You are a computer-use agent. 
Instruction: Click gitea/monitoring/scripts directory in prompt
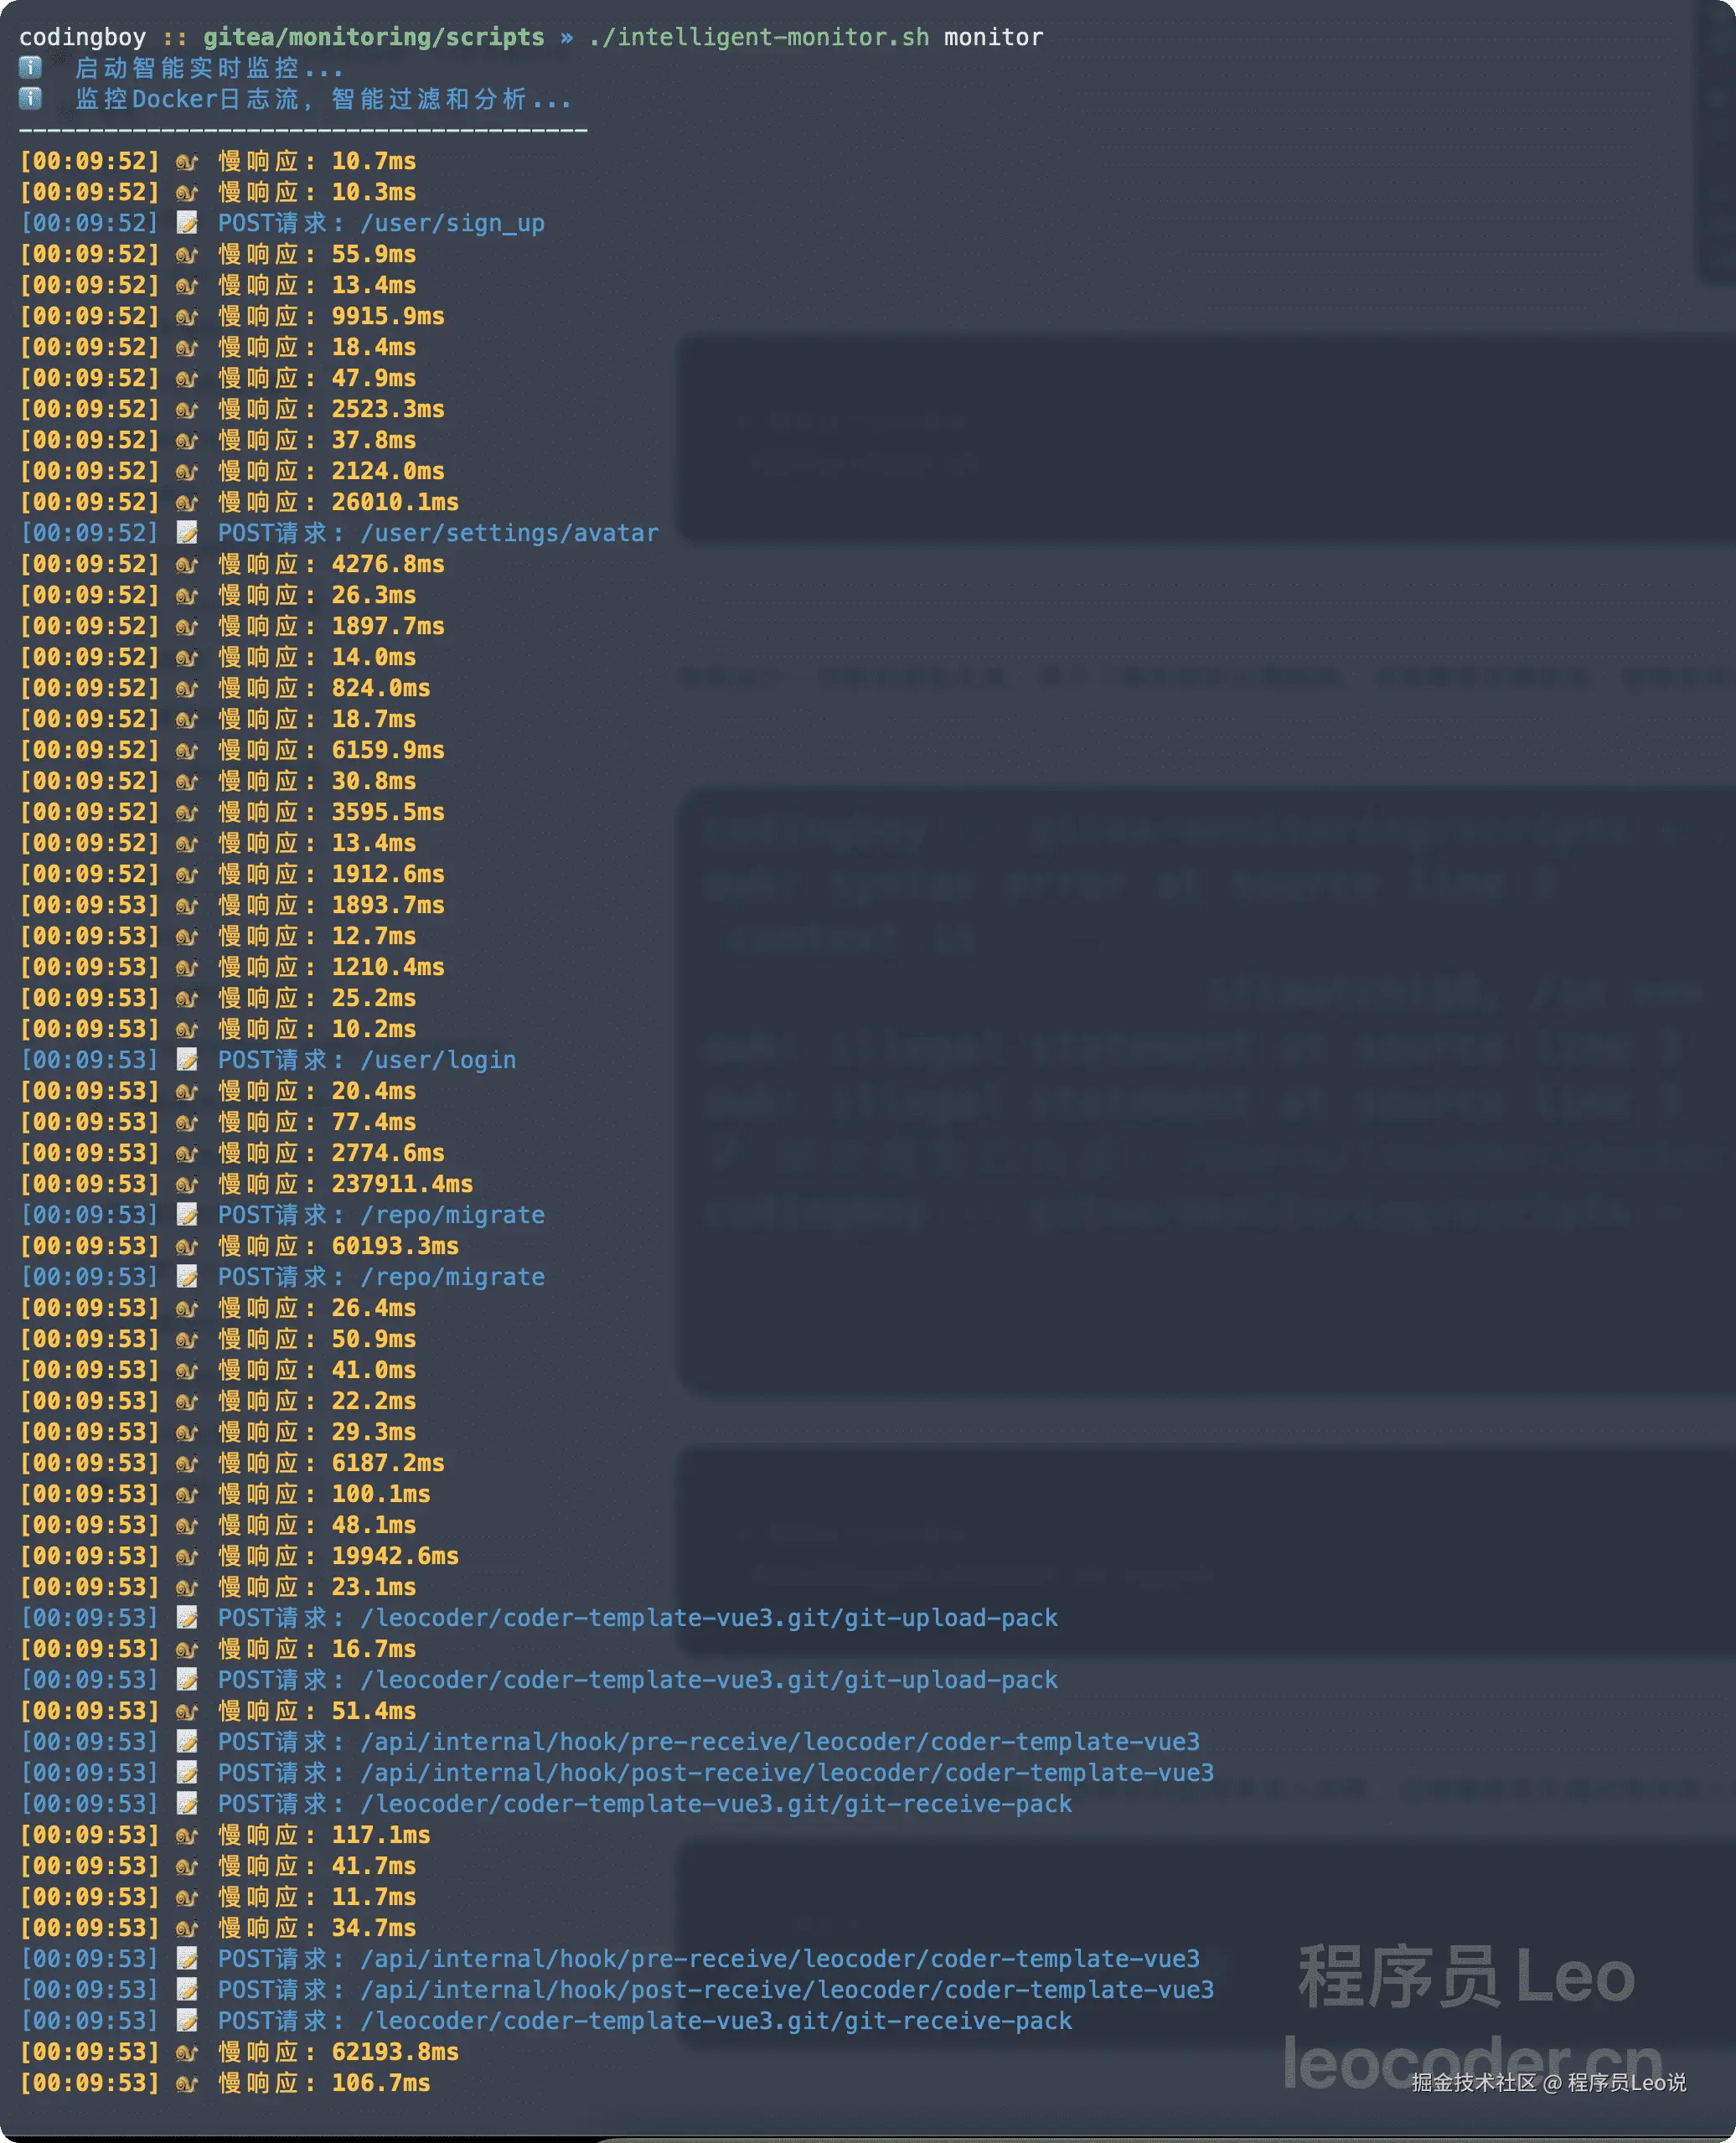tap(374, 37)
